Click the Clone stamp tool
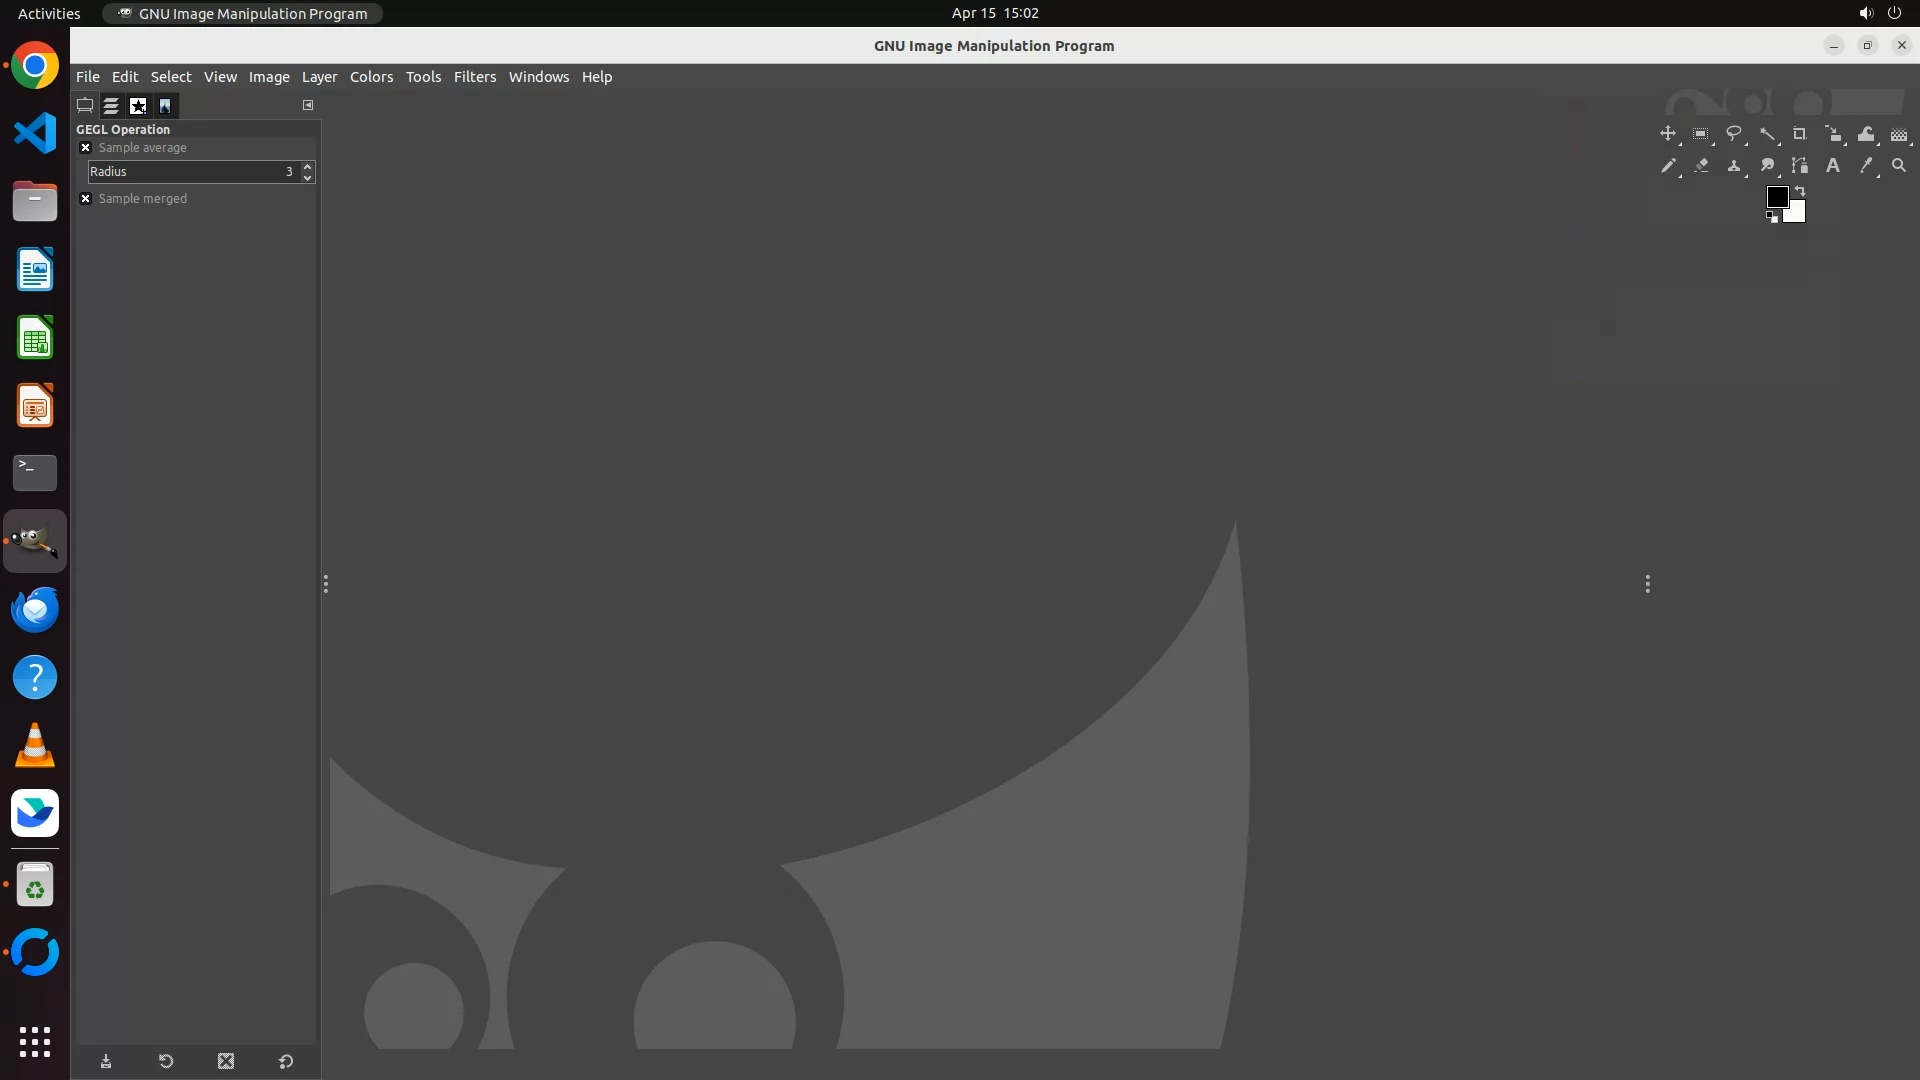Screen dimensions: 1920x1080 click(x=1734, y=166)
